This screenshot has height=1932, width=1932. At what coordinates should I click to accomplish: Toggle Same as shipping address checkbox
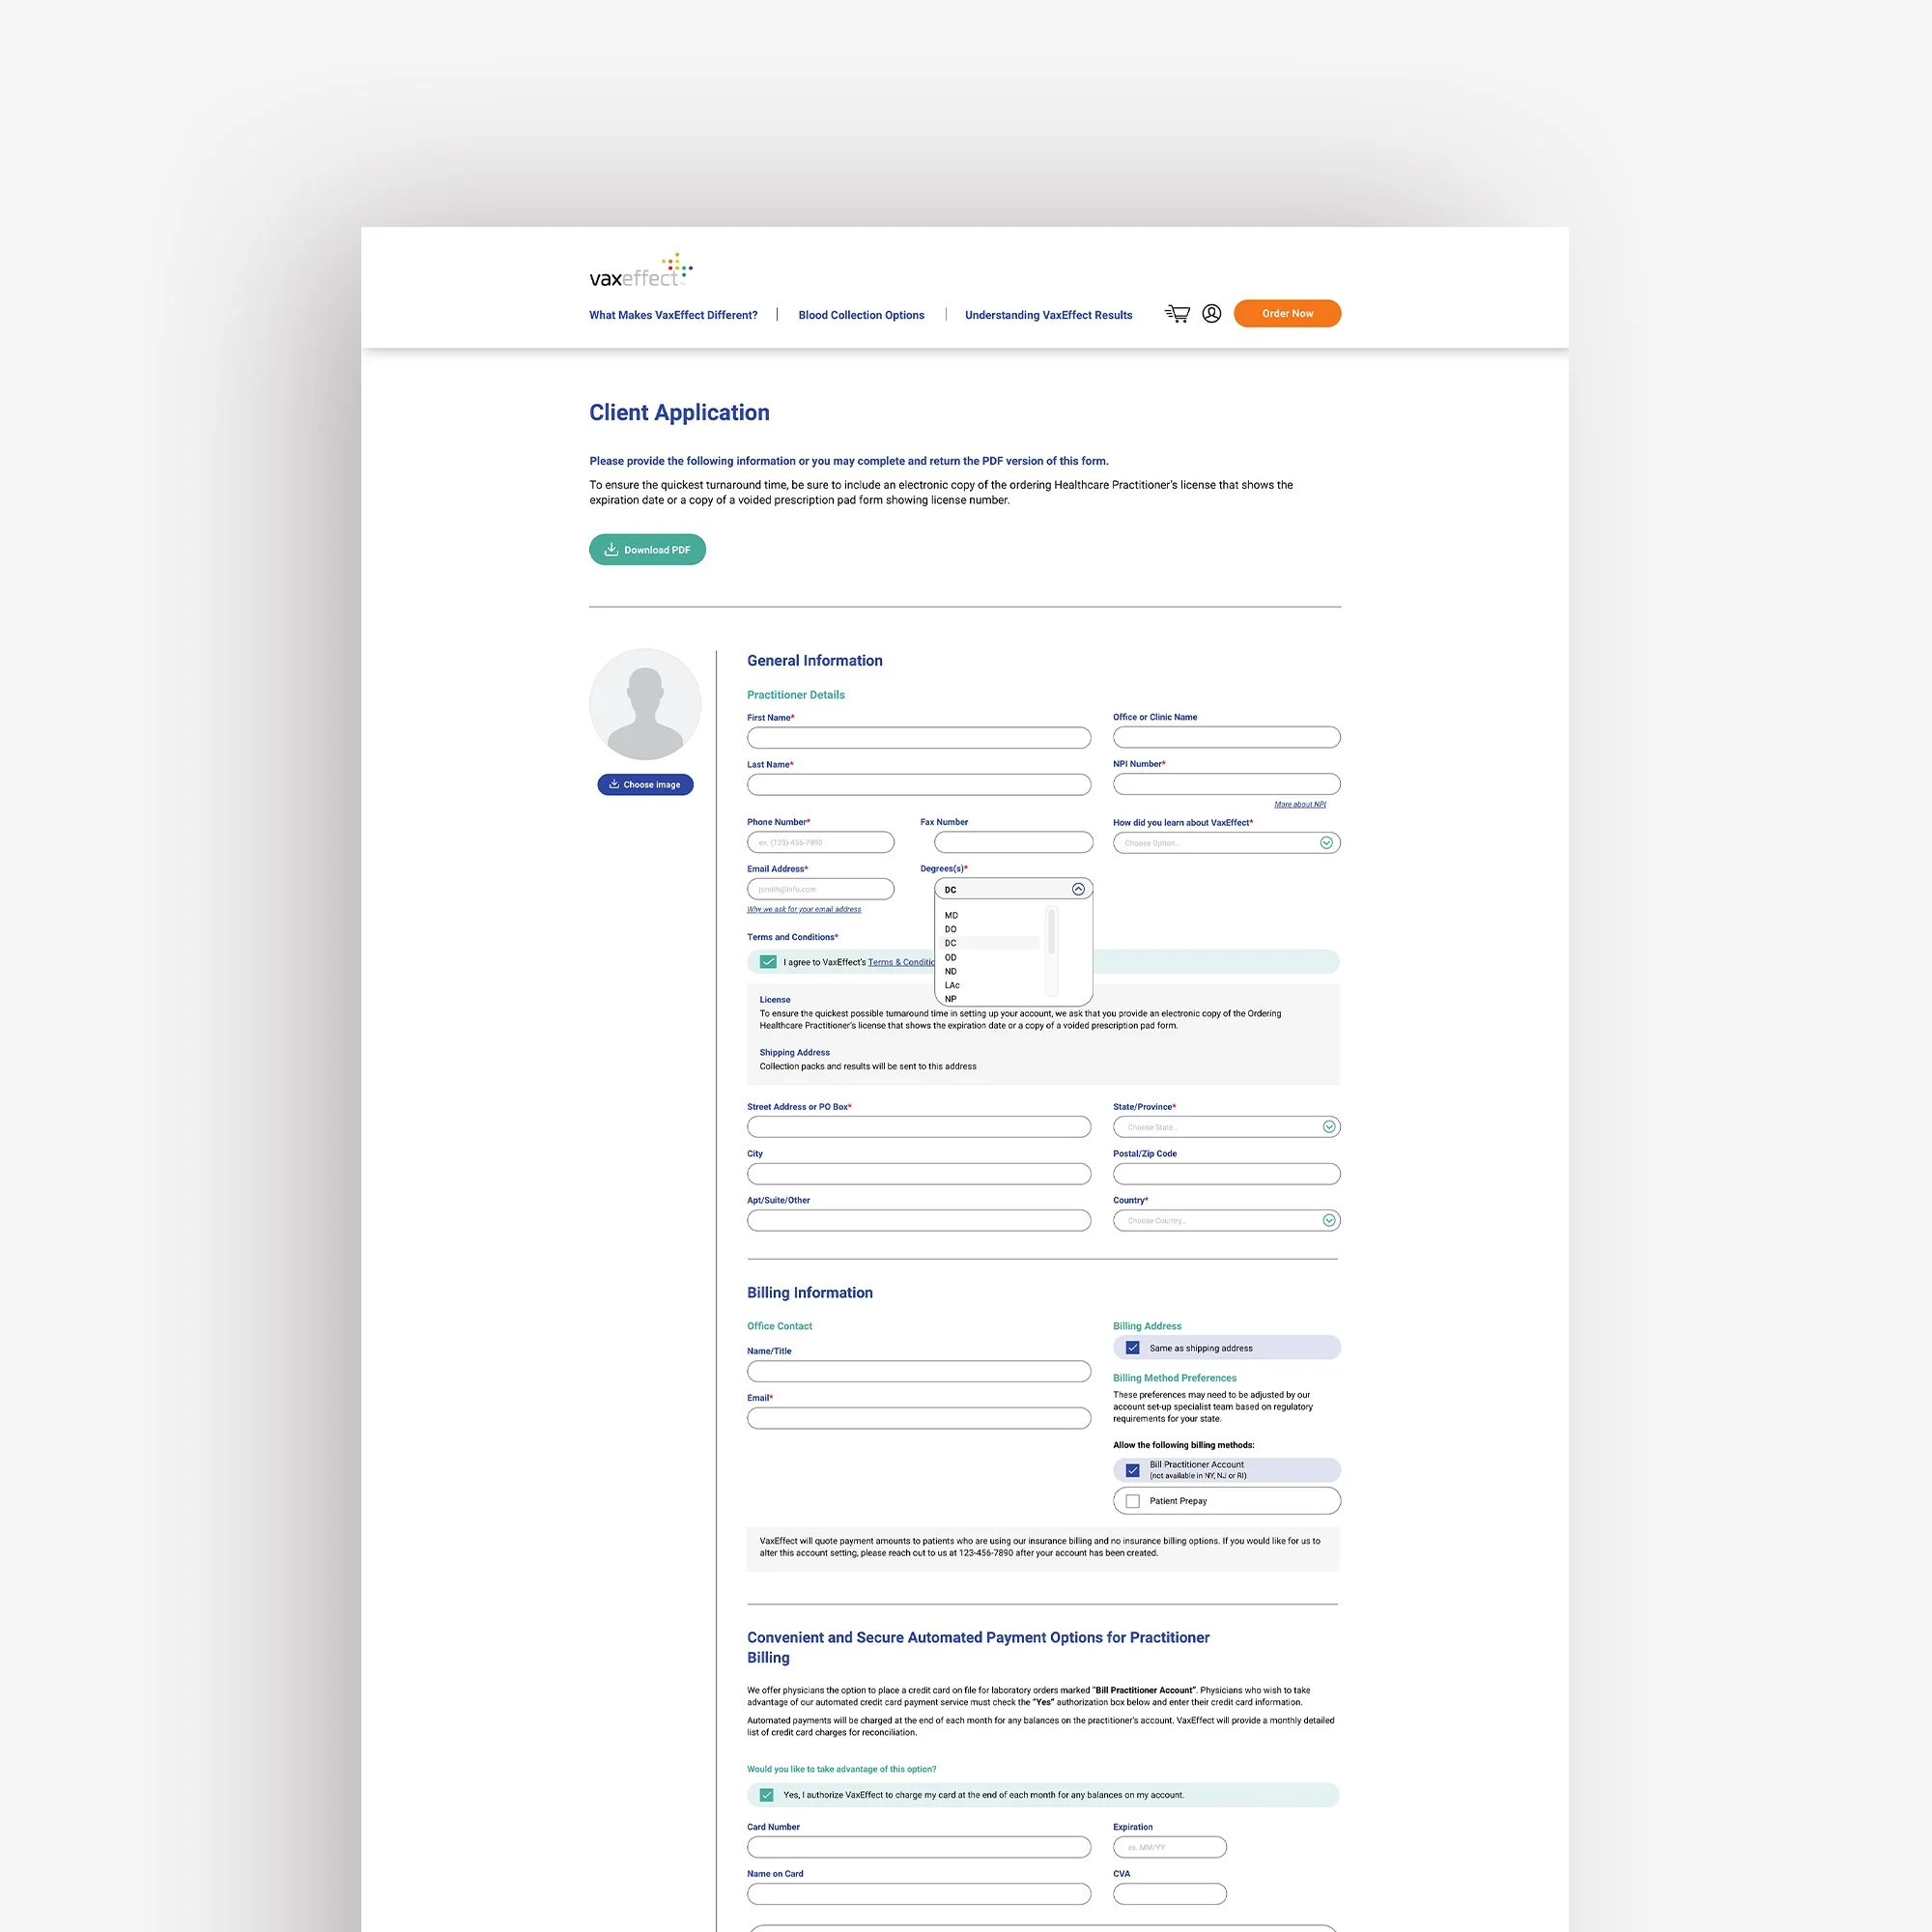1132,1348
